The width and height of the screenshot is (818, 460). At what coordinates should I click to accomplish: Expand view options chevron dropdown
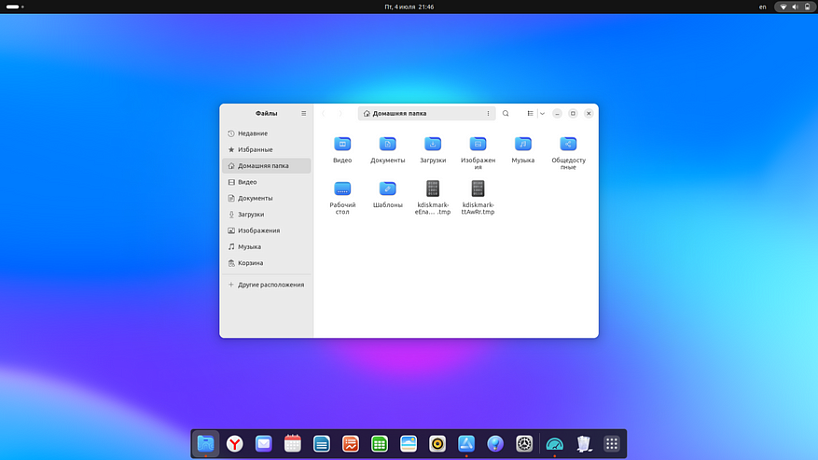tap(542, 114)
